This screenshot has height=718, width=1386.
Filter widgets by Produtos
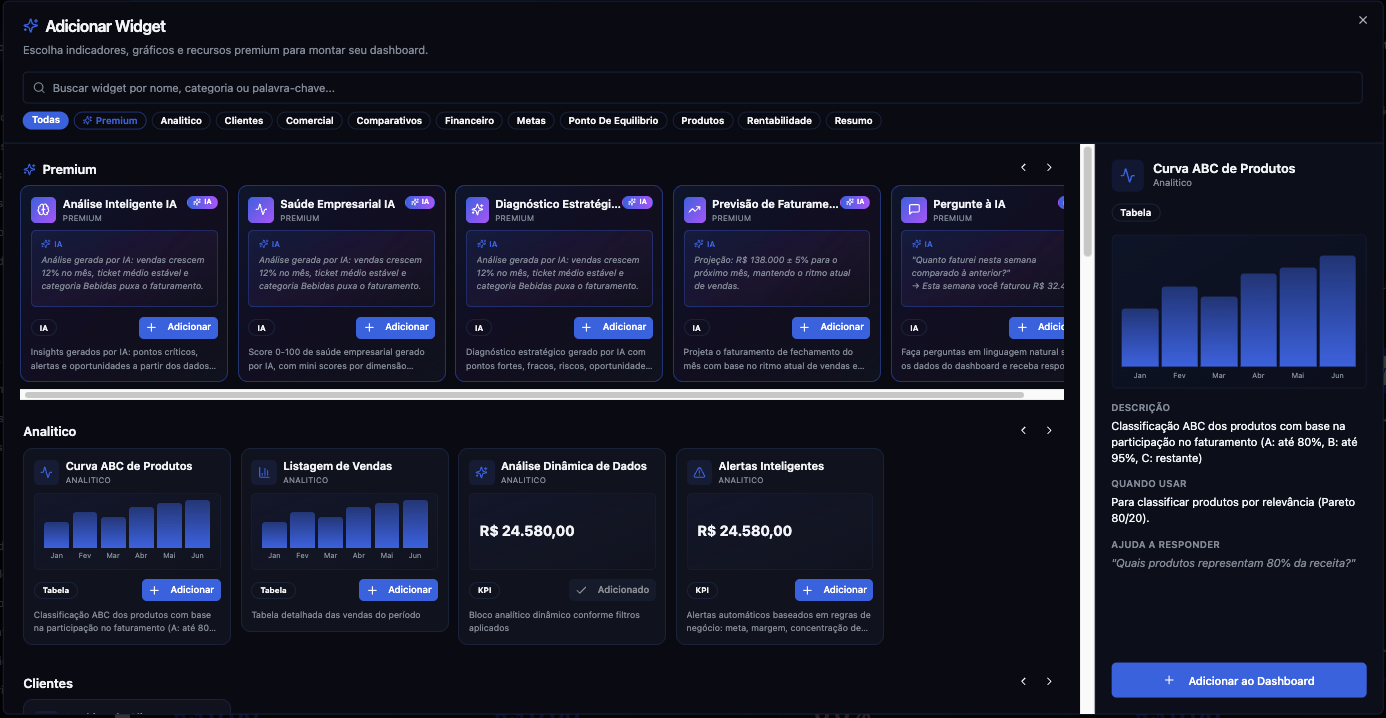pos(702,121)
